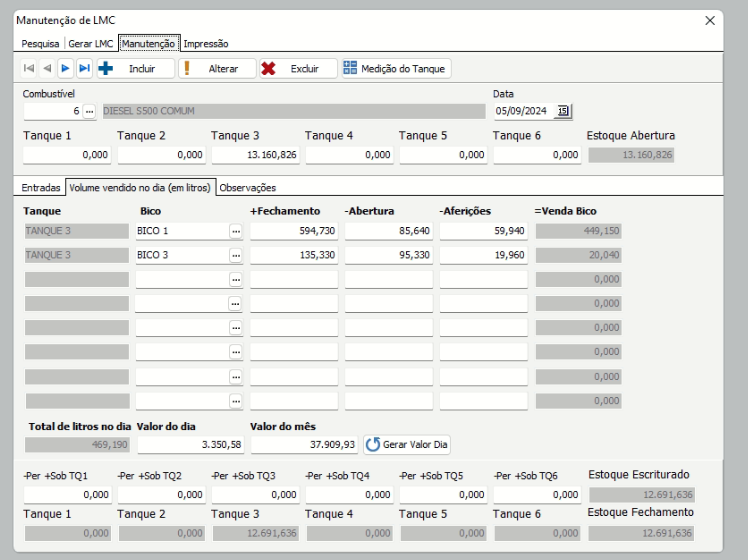The image size is (748, 560).
Task: Open lookup for BICO 3 row
Action: pos(236,254)
